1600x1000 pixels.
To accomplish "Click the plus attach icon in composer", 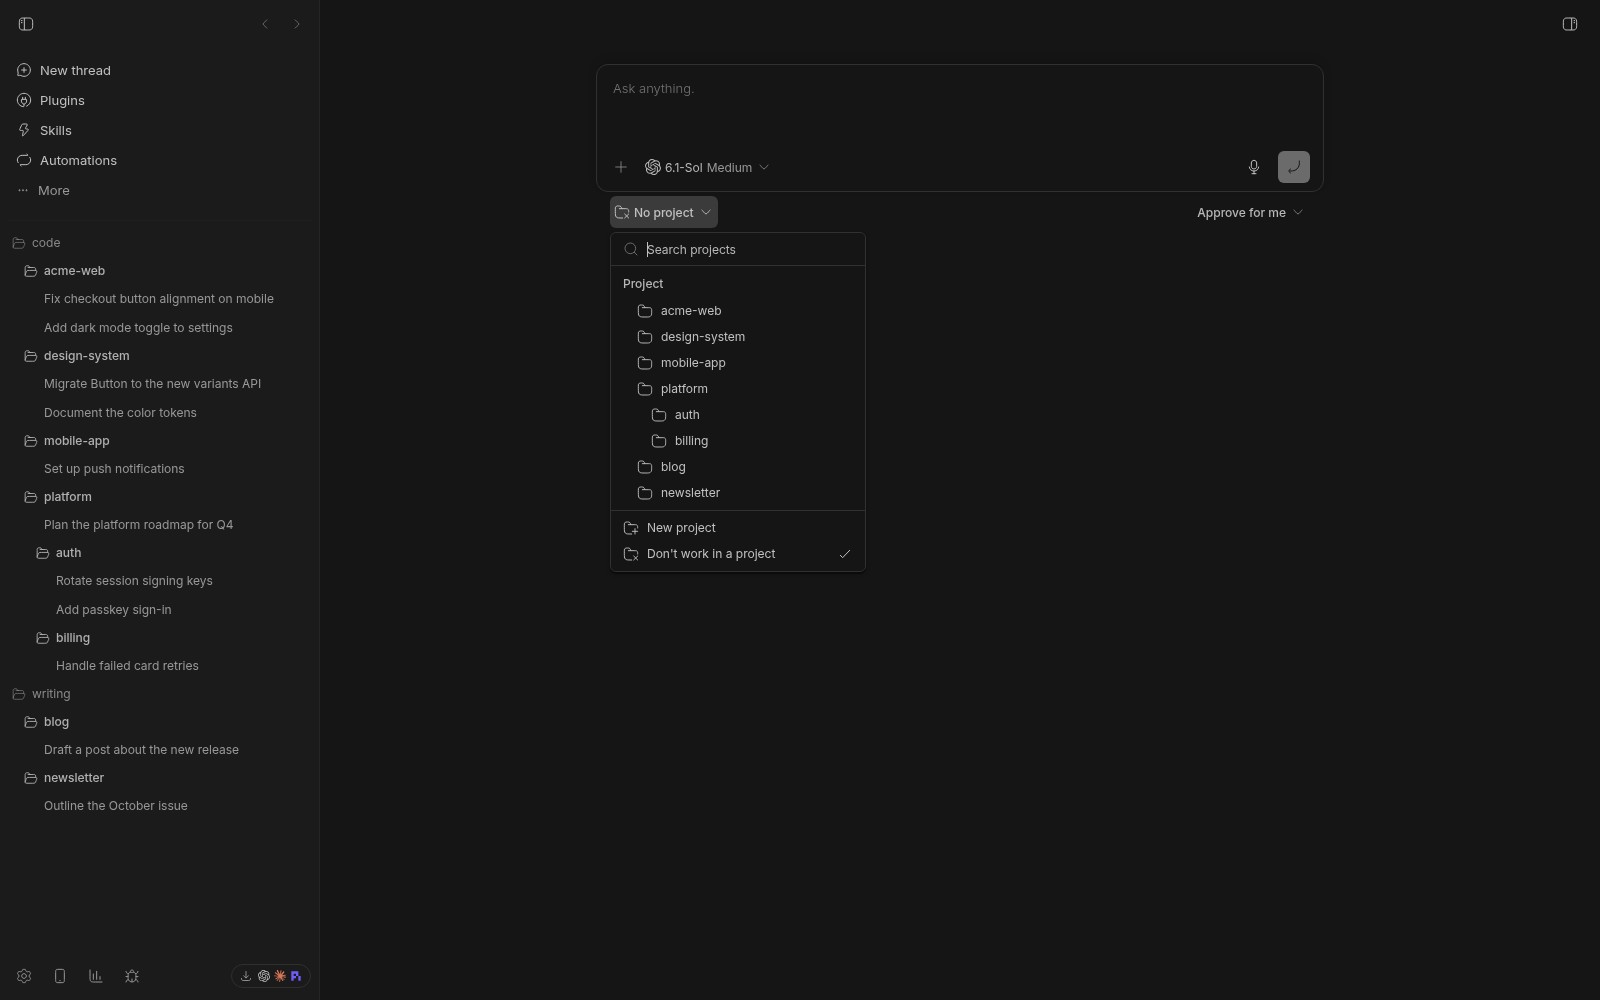I will (621, 167).
